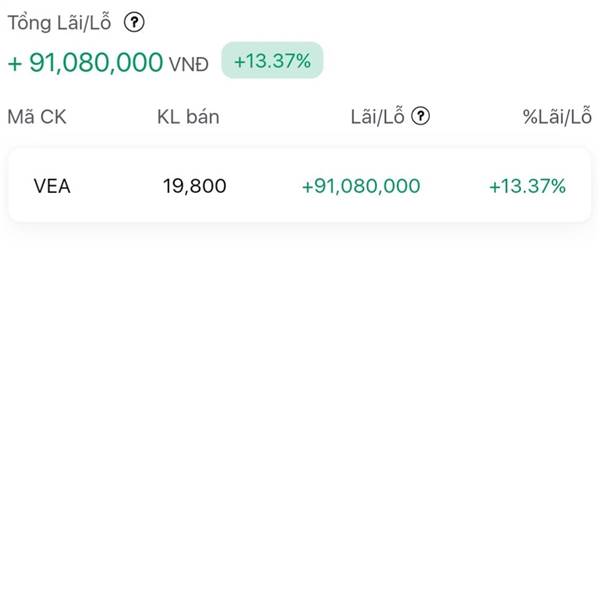Sort by Mã CK column header
This screenshot has height=600, width=600.
(x=37, y=117)
